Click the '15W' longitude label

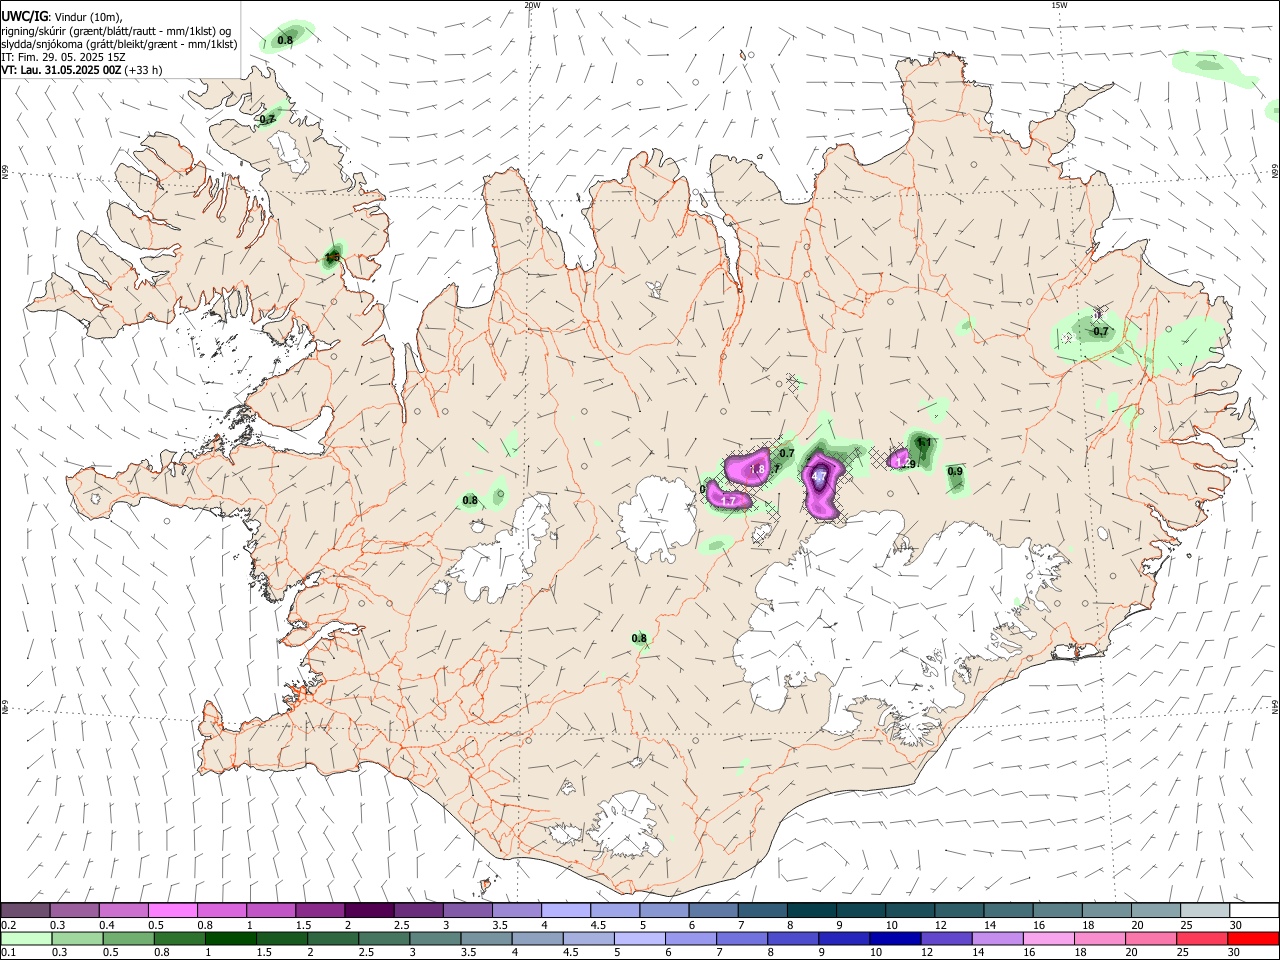[1059, 5]
